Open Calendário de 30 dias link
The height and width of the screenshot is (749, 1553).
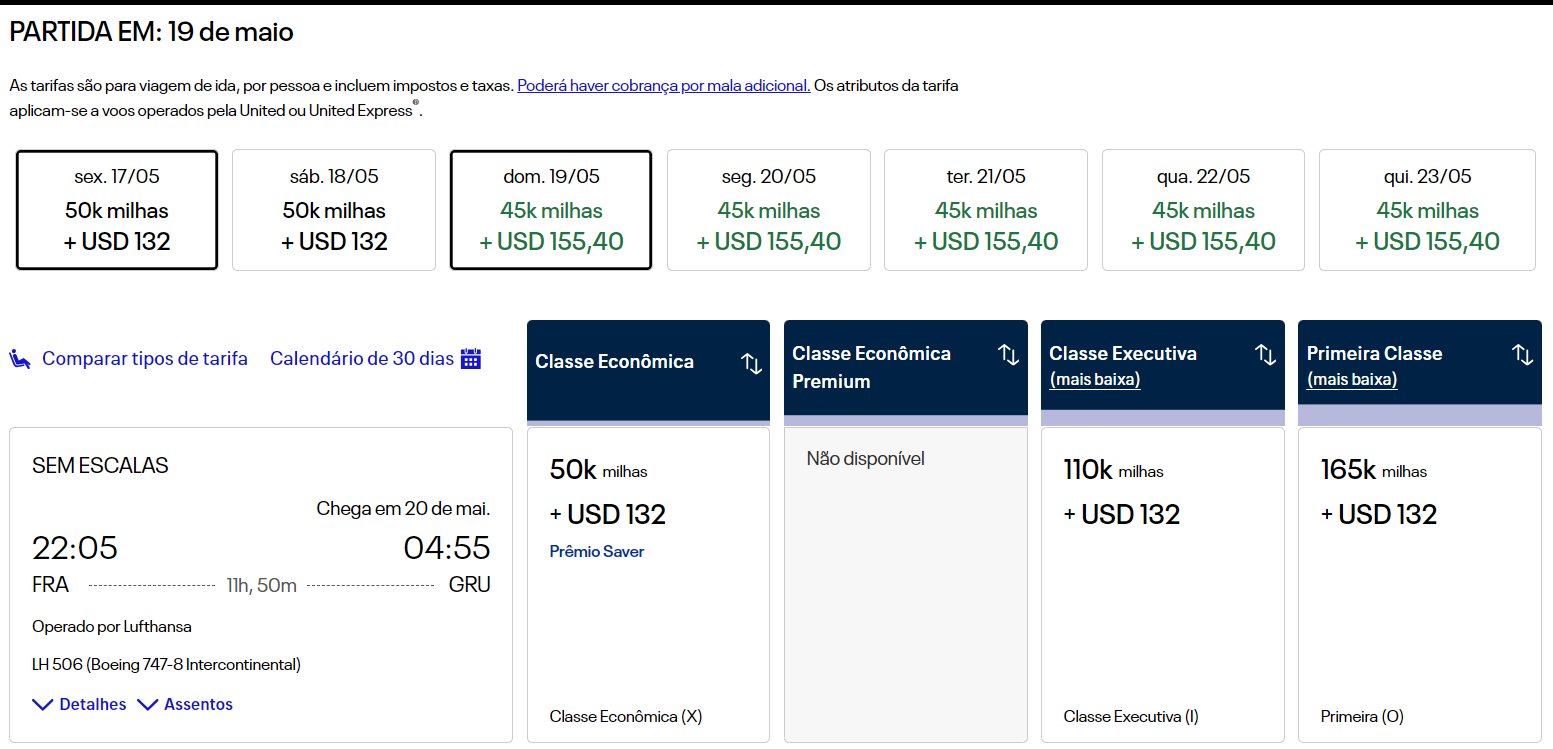pos(362,359)
